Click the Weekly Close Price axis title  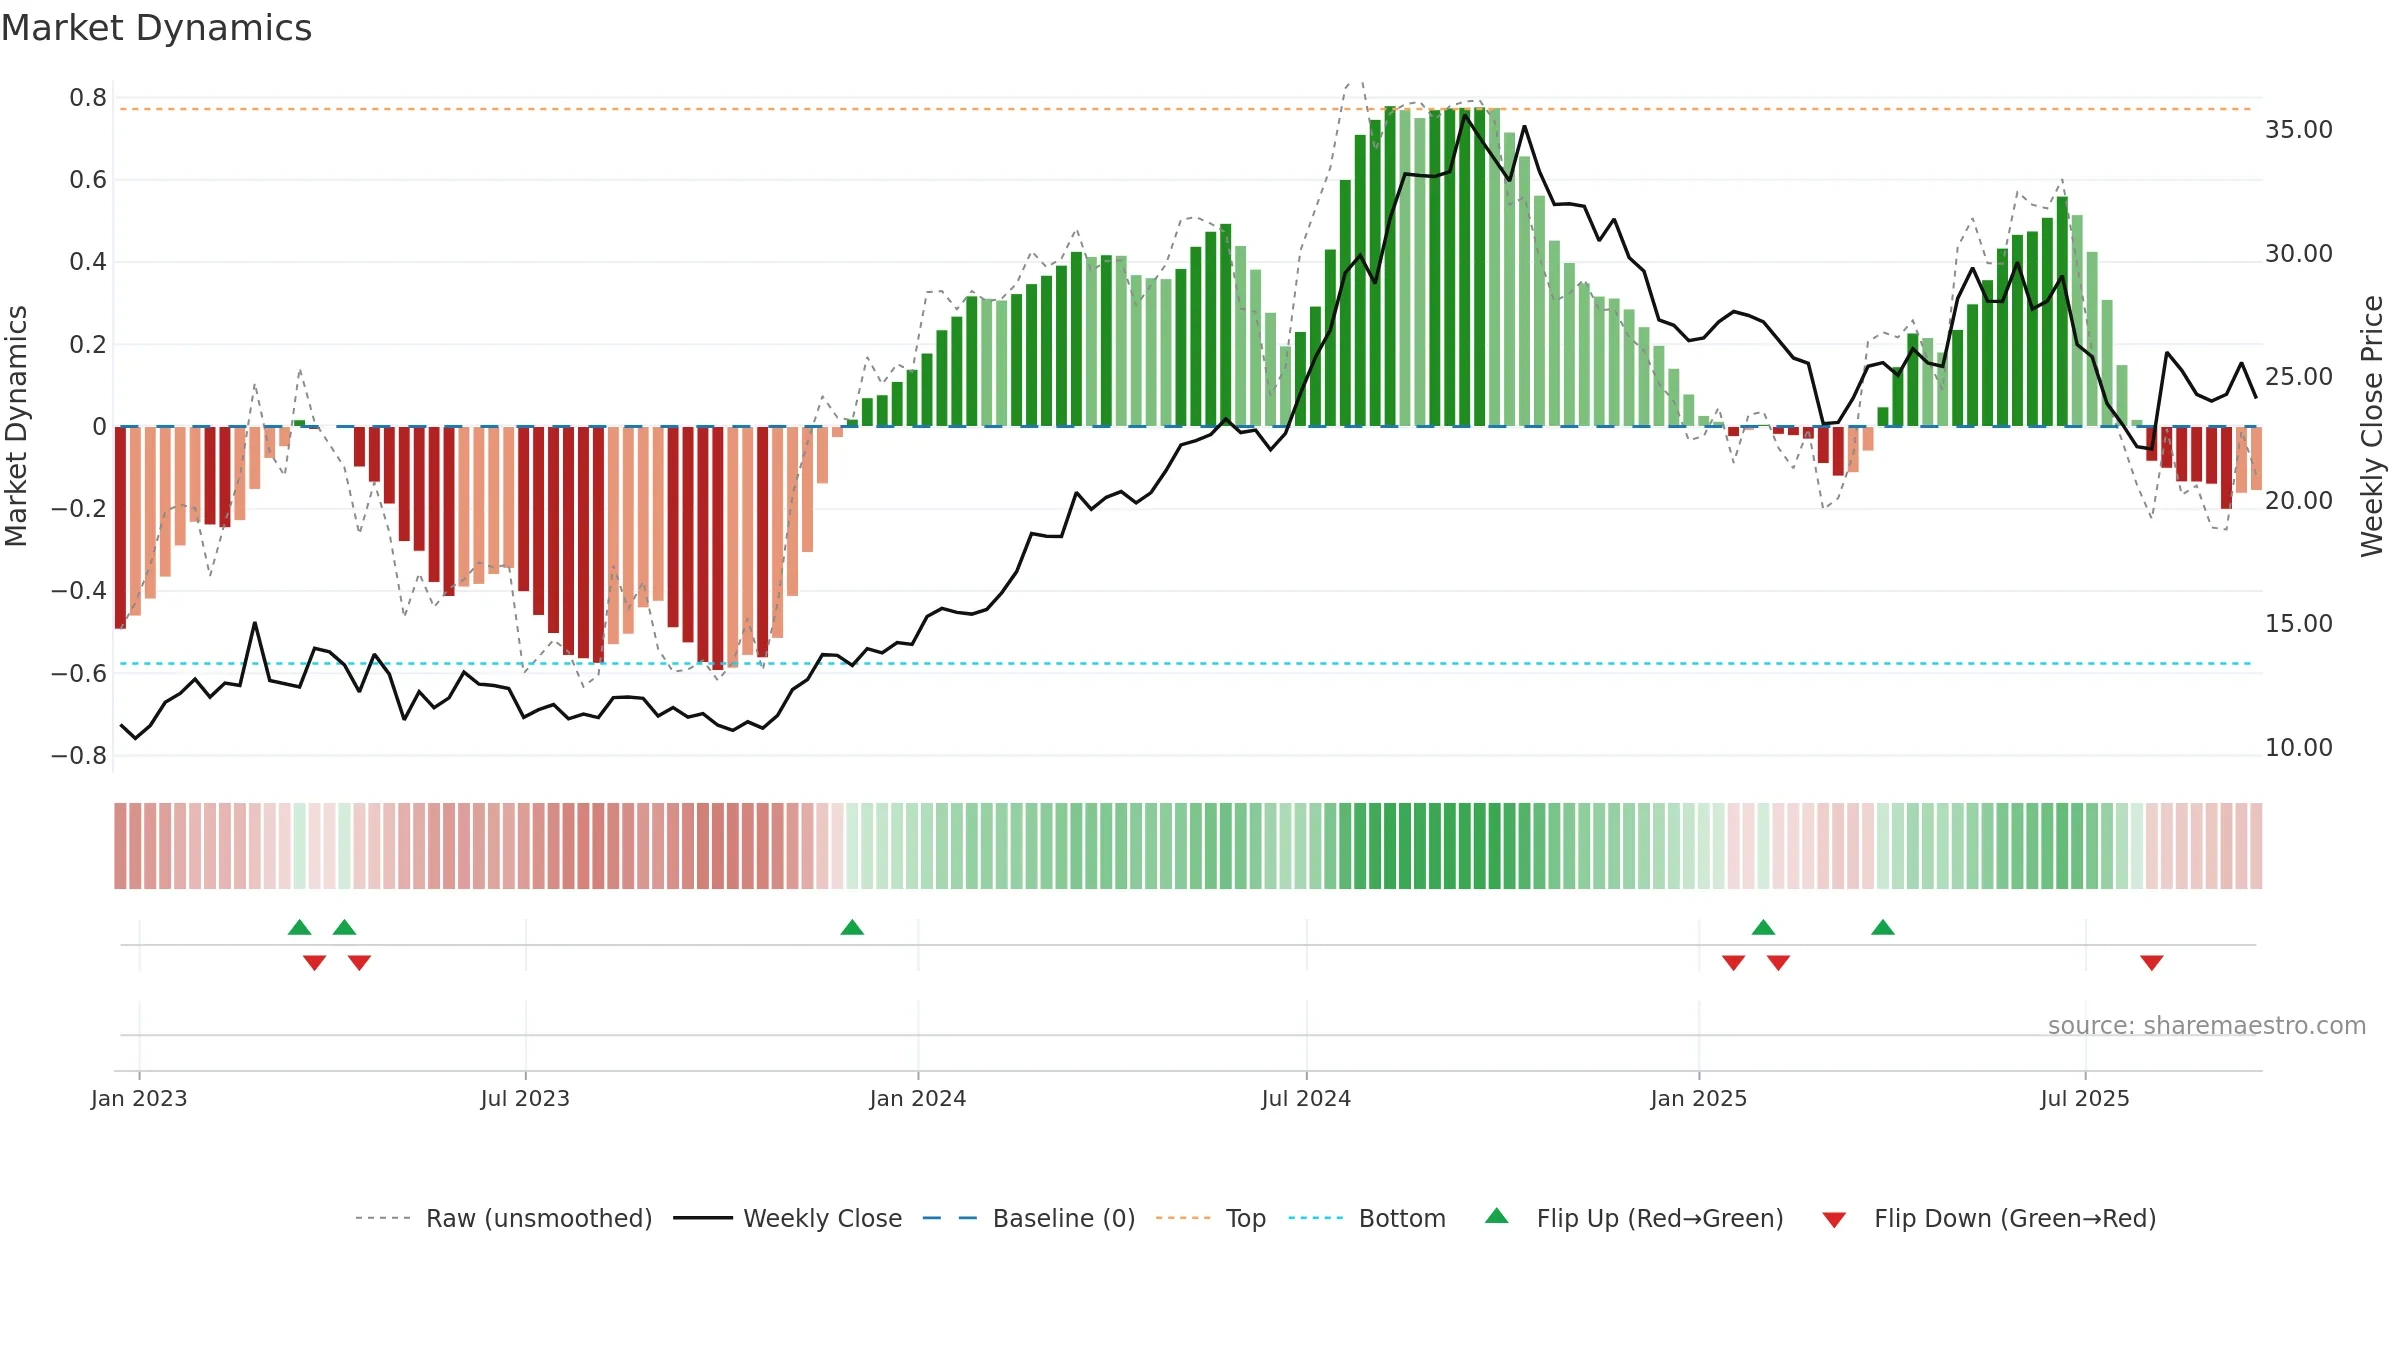(2372, 426)
